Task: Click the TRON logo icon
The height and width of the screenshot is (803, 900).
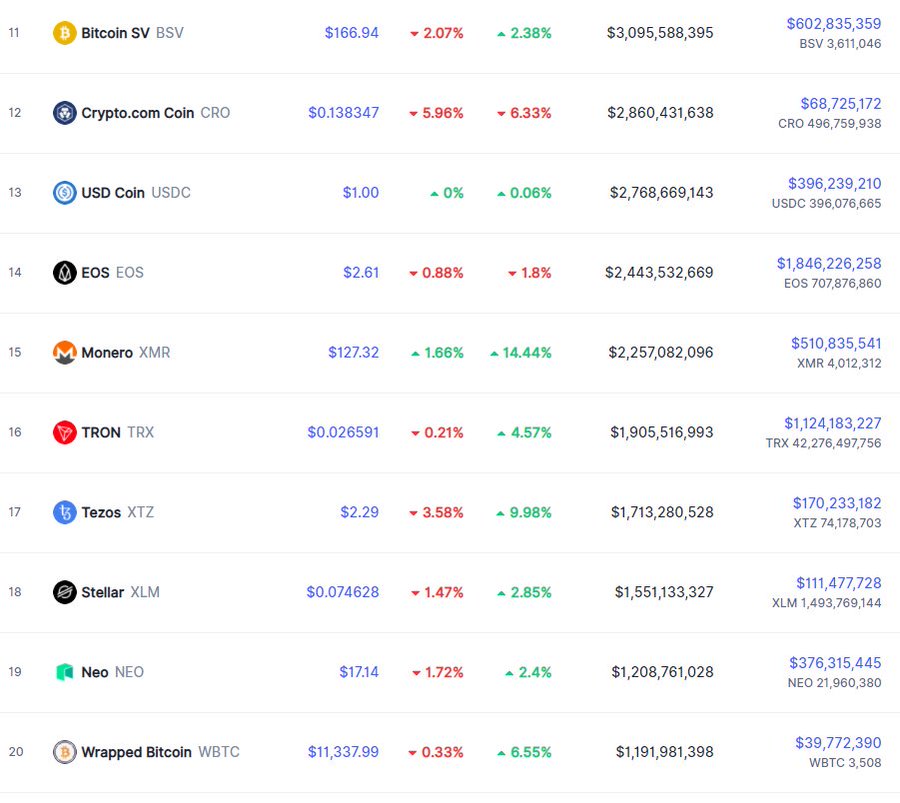Action: 65,432
